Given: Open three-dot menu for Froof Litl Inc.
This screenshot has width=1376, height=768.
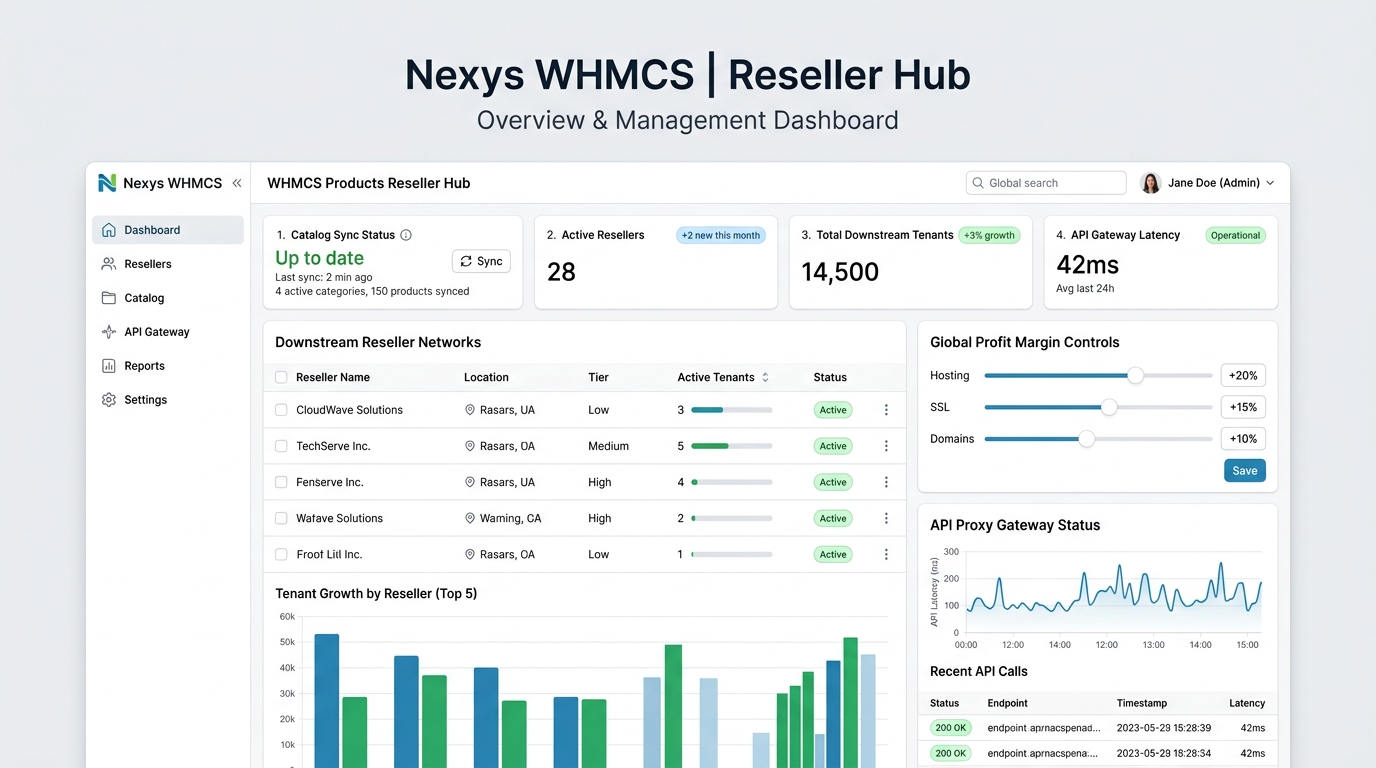Looking at the screenshot, I should coord(886,554).
